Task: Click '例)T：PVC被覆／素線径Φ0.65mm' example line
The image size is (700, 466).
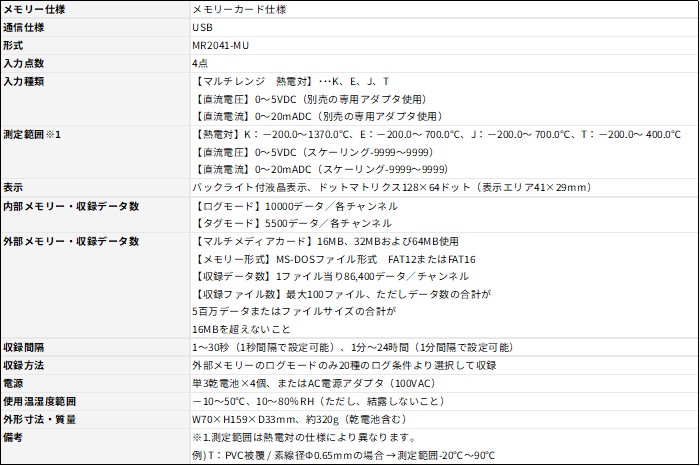Action: point(344,456)
